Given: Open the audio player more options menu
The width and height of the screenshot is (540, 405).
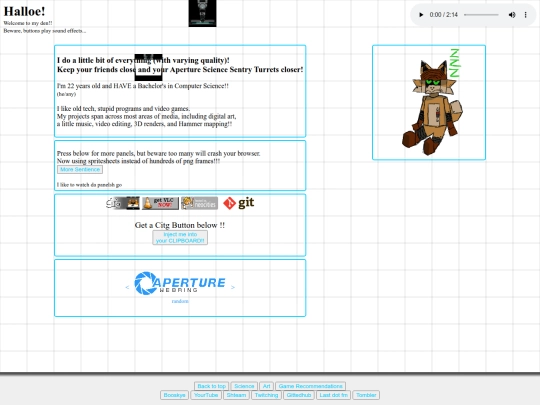Looking at the screenshot, I should point(526,15).
